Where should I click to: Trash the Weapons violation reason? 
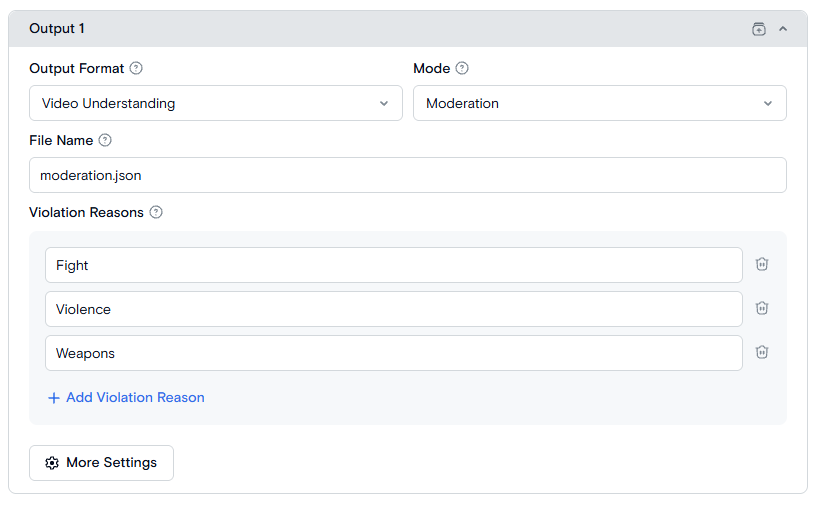tap(762, 352)
